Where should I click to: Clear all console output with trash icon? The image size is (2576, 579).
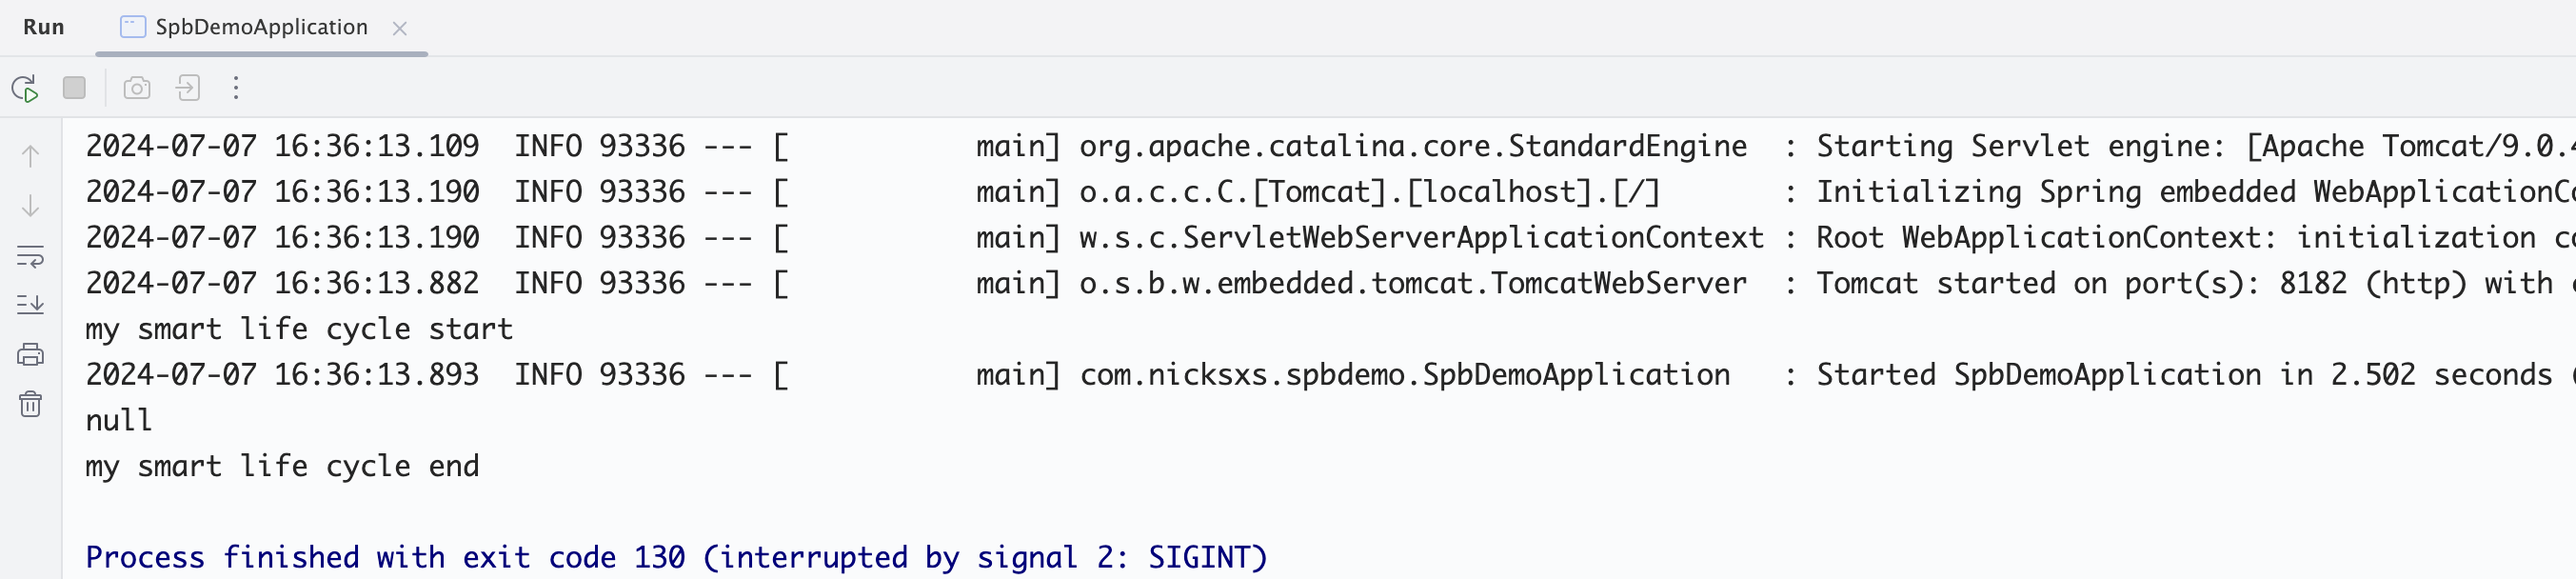pos(31,404)
